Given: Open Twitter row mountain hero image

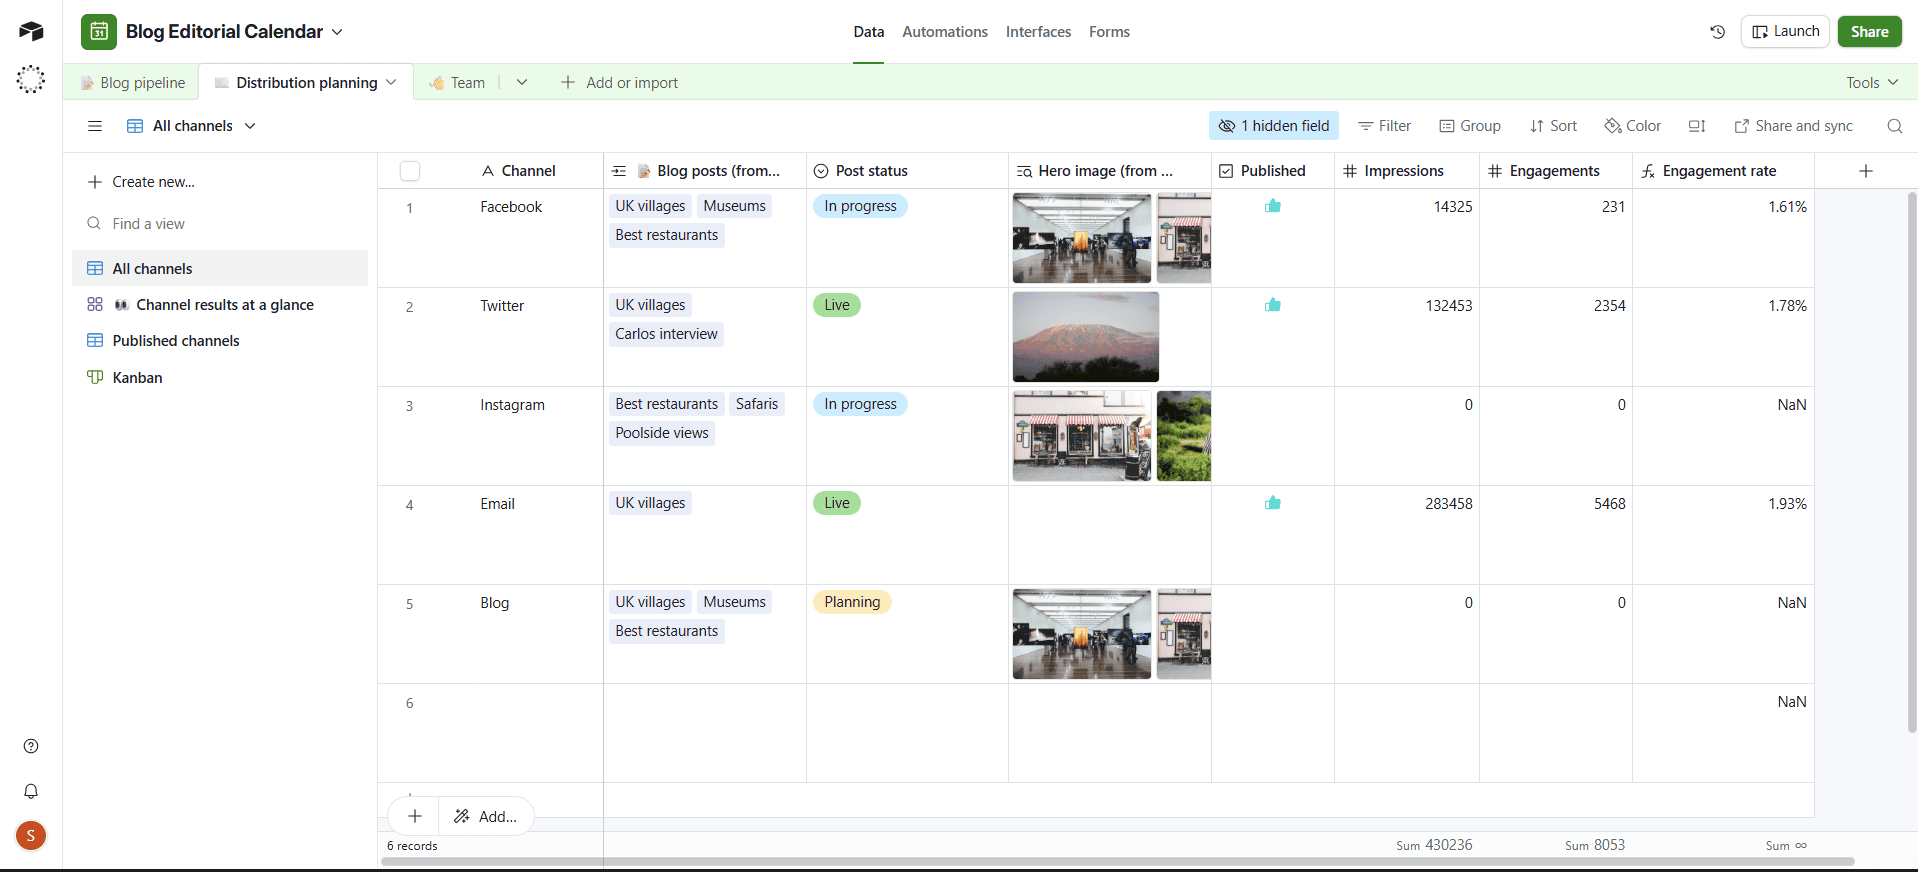Looking at the screenshot, I should pos(1085,337).
